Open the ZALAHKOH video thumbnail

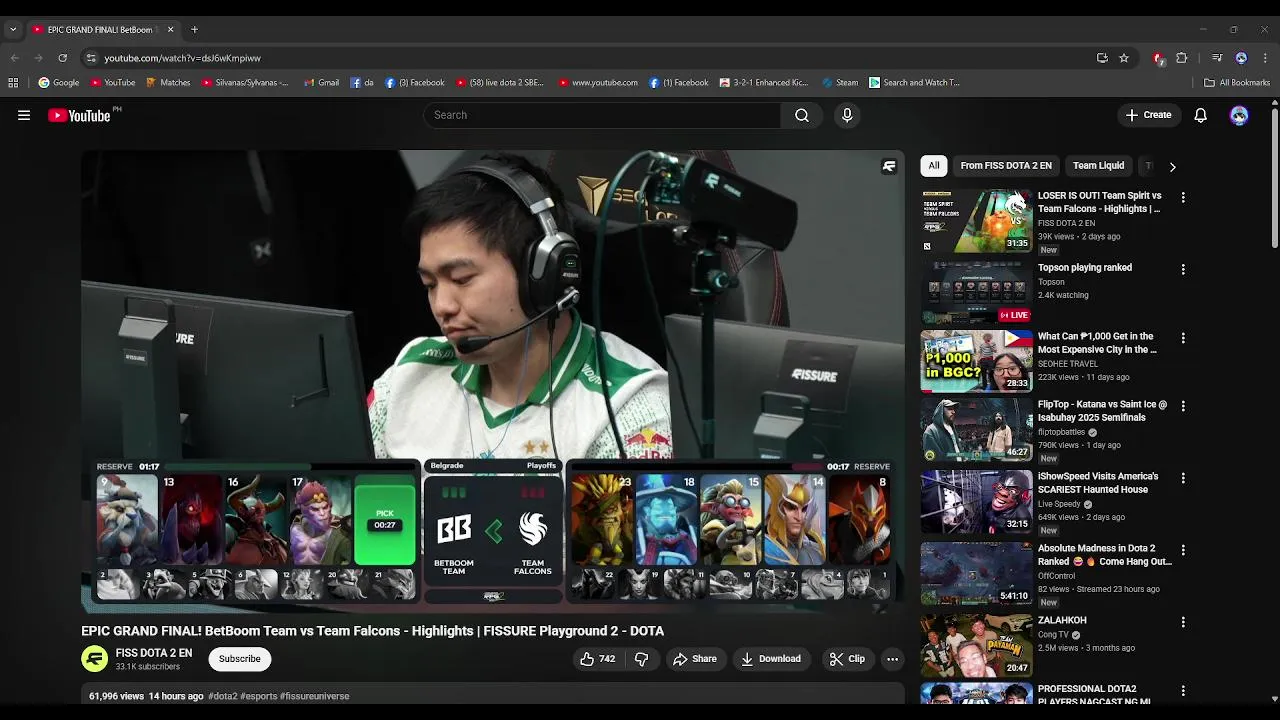coord(976,646)
